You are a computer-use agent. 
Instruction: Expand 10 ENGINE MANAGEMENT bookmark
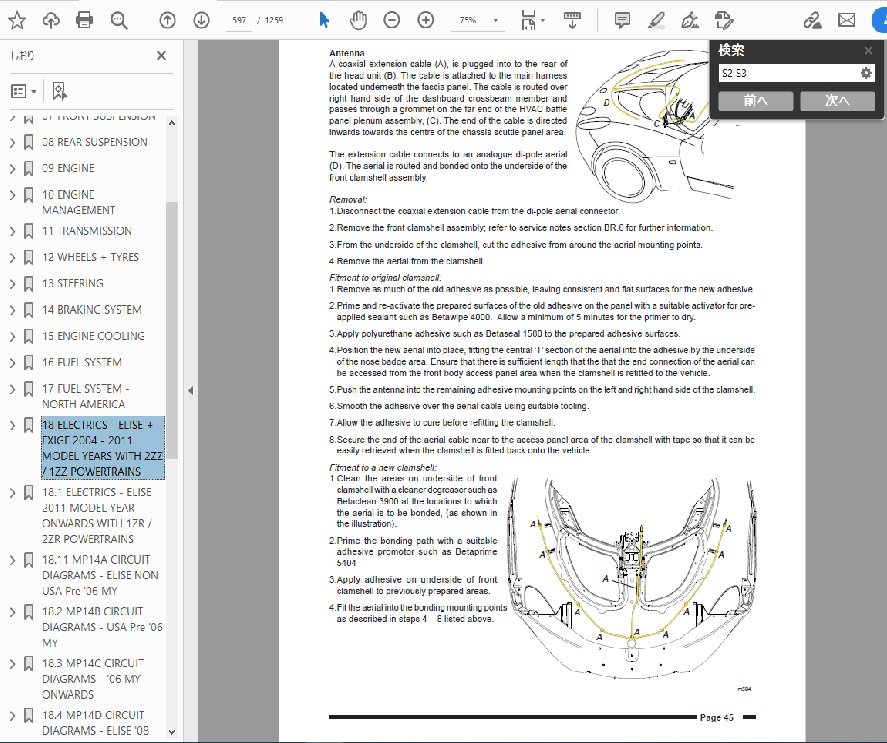point(12,195)
